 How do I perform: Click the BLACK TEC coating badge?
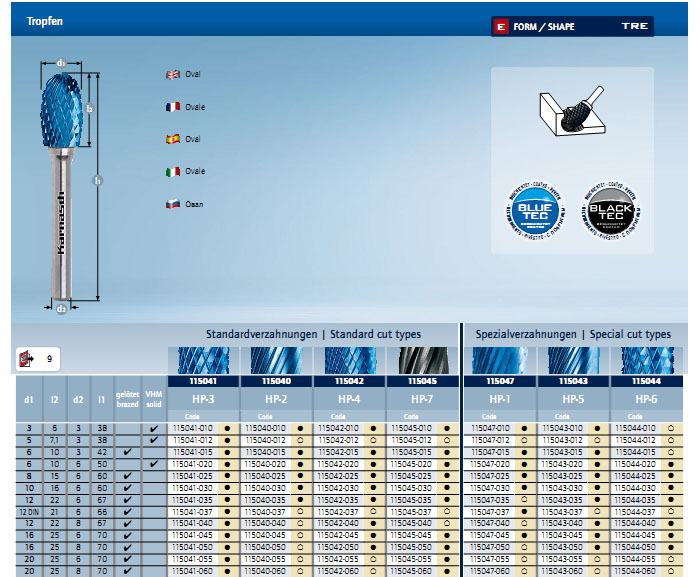point(611,211)
